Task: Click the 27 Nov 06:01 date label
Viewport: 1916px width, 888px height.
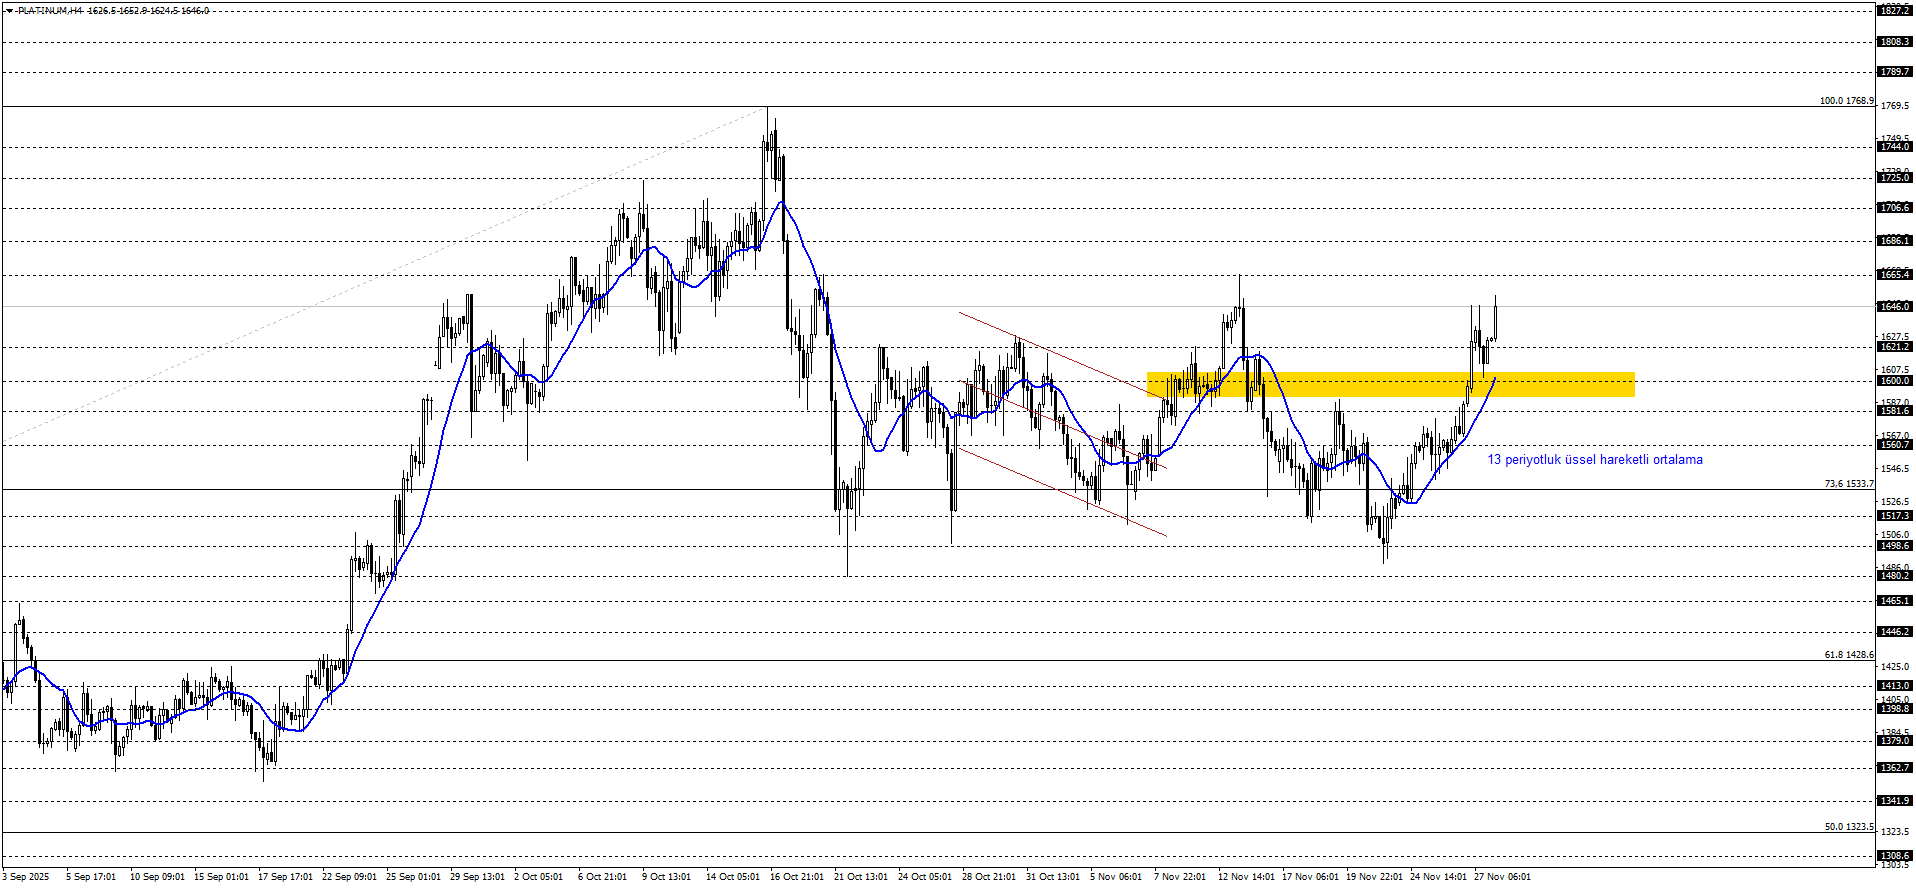Action: pos(1502,877)
